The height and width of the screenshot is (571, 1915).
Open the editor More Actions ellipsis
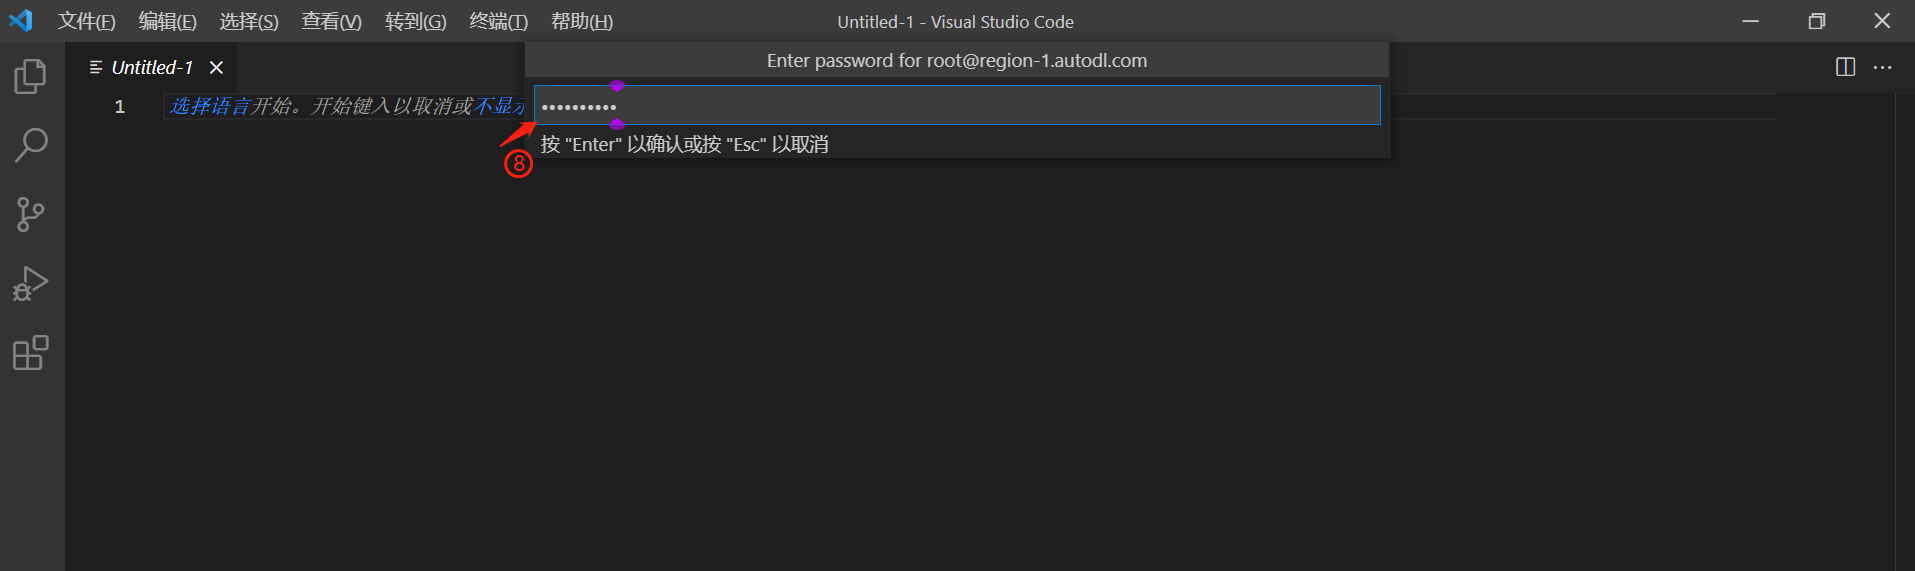(1883, 67)
